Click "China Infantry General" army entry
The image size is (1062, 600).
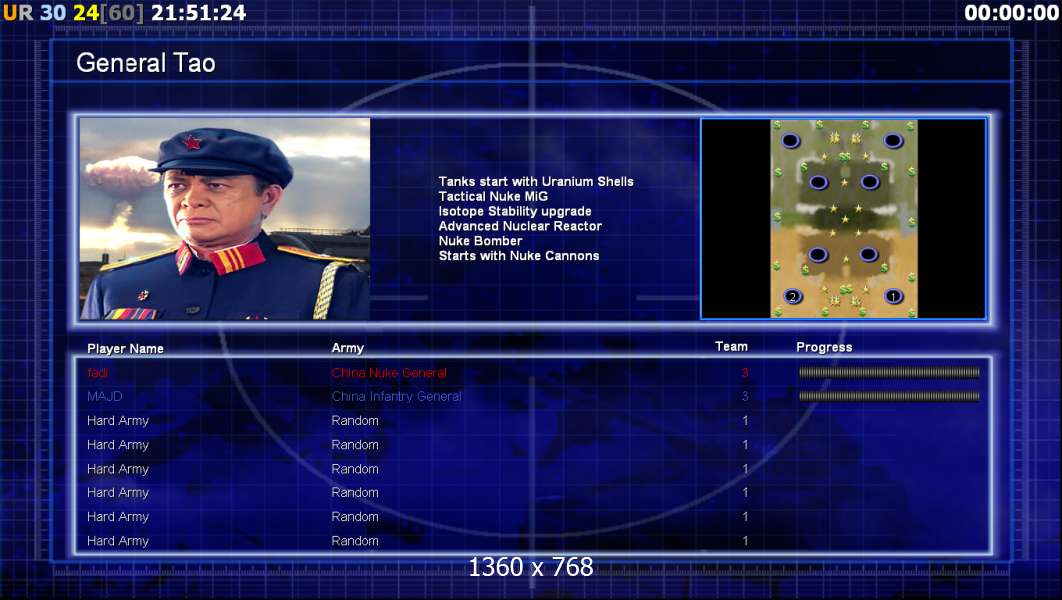click(396, 396)
